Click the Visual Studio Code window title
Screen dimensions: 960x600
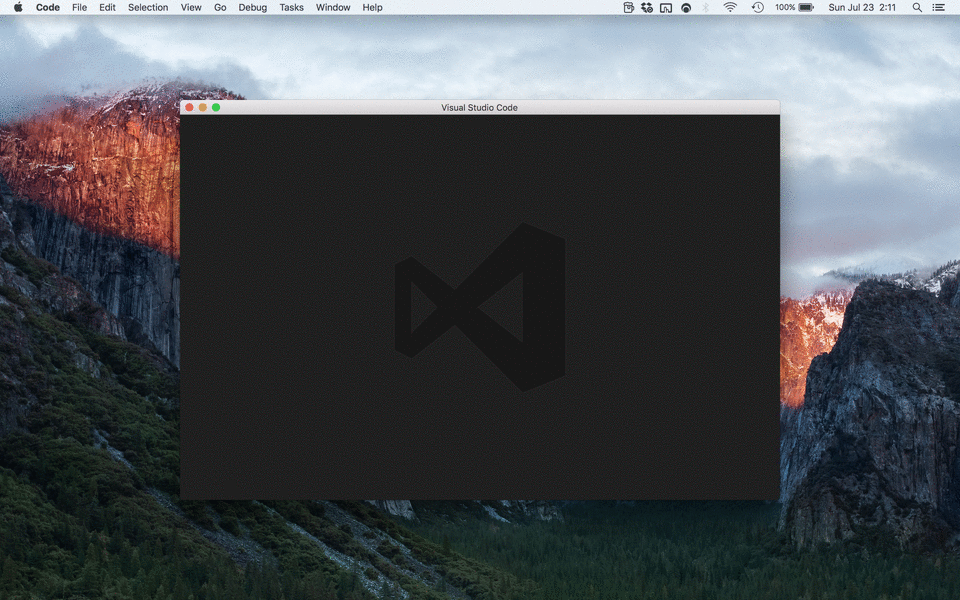pyautogui.click(x=479, y=107)
